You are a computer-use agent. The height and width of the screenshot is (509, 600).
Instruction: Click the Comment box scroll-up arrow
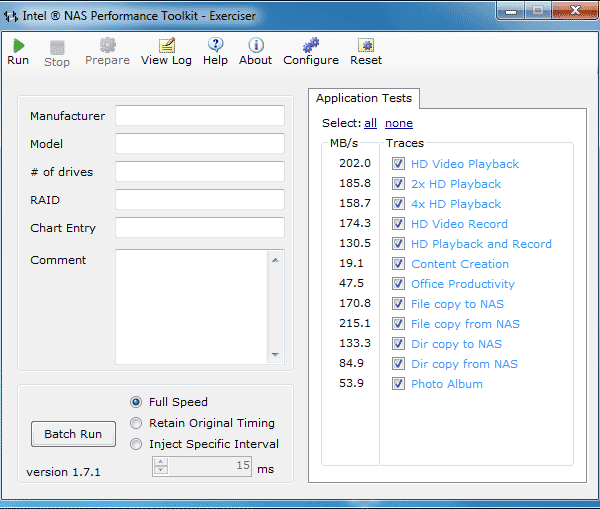point(275,260)
